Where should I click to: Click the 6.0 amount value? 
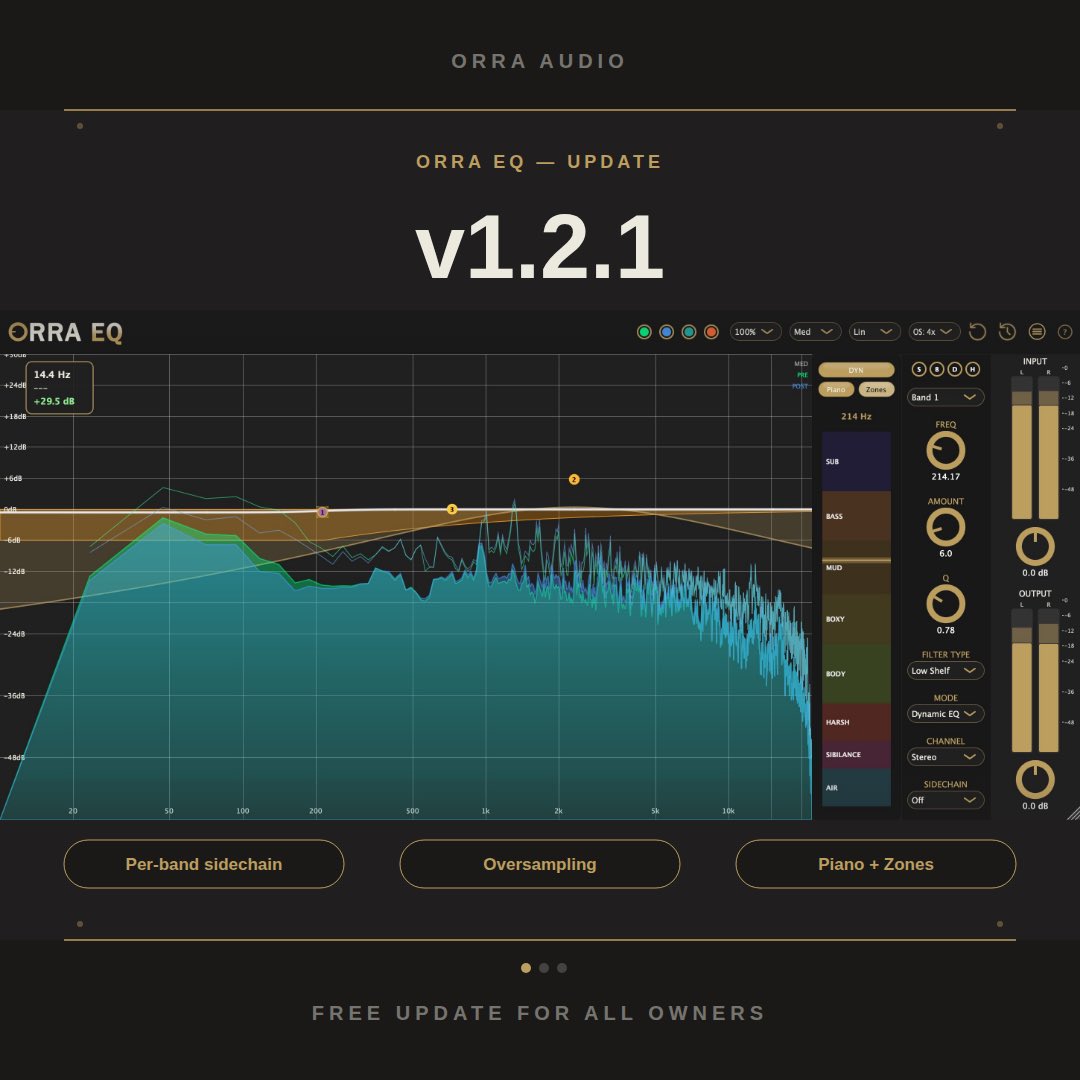[x=946, y=553]
